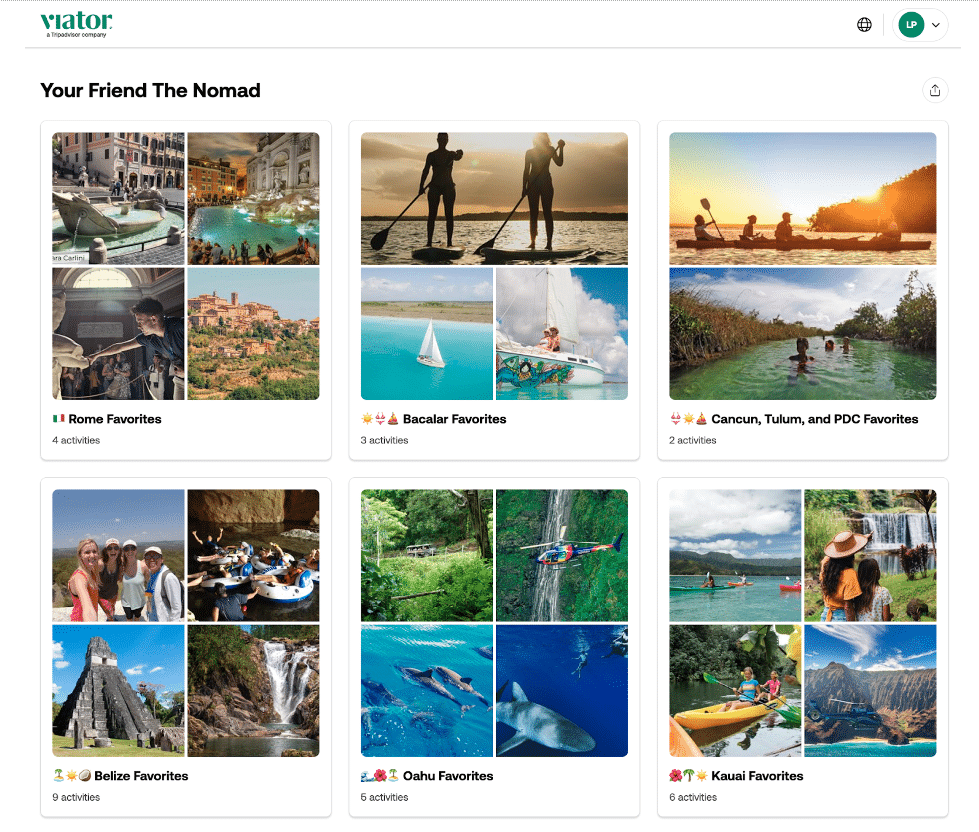Open Bacalar Favorites collection title

click(x=455, y=419)
